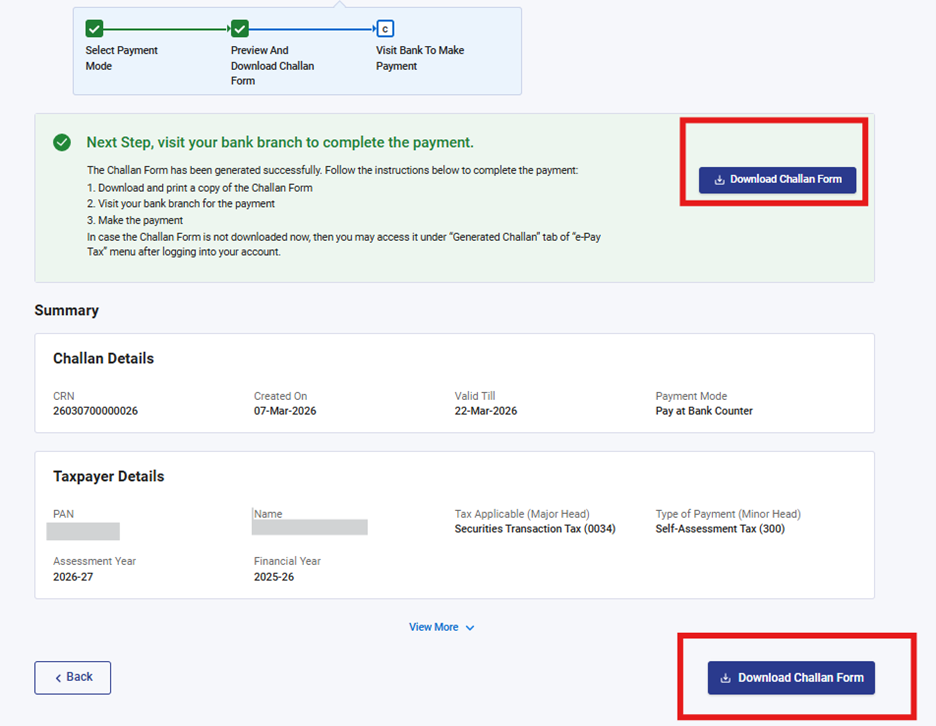Click the Valid Till date 22-Mar-2026
The height and width of the screenshot is (726, 936).
click(x=486, y=411)
